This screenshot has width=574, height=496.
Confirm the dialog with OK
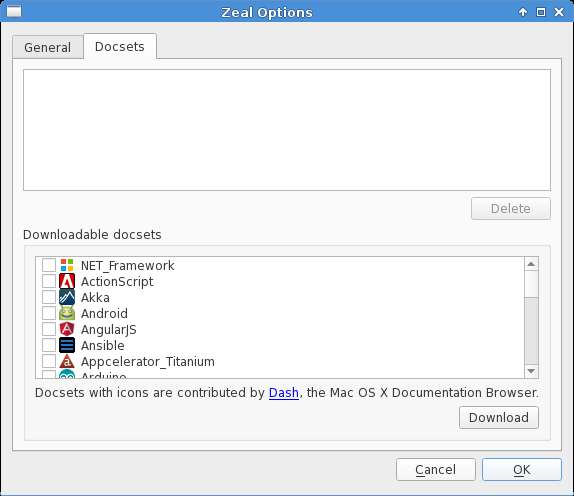522,470
